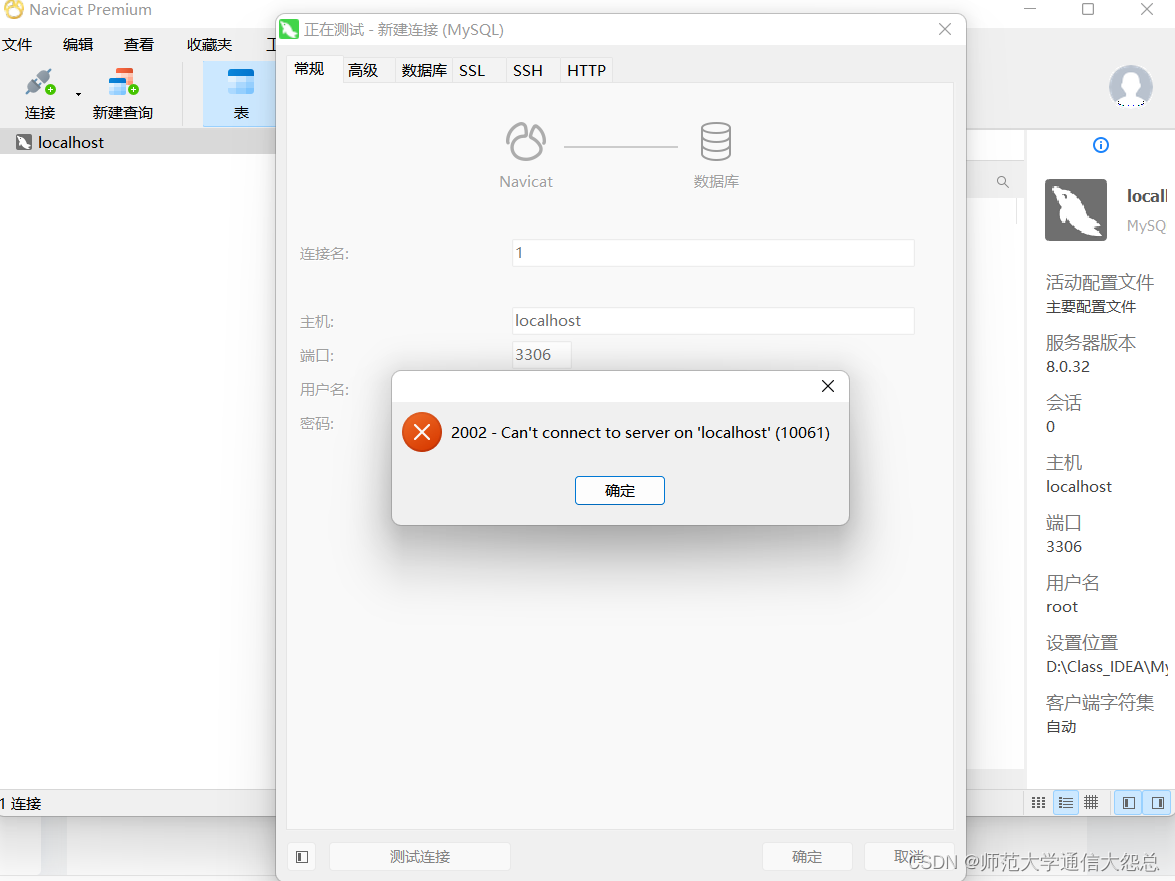
Task: Click the 3306 port value in info panel
Action: (1064, 547)
